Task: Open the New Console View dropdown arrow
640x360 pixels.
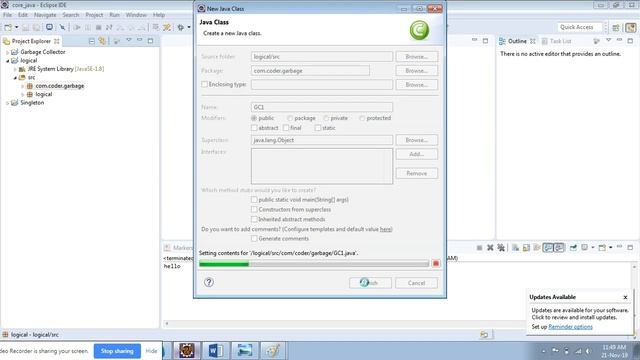Action: tap(611, 247)
